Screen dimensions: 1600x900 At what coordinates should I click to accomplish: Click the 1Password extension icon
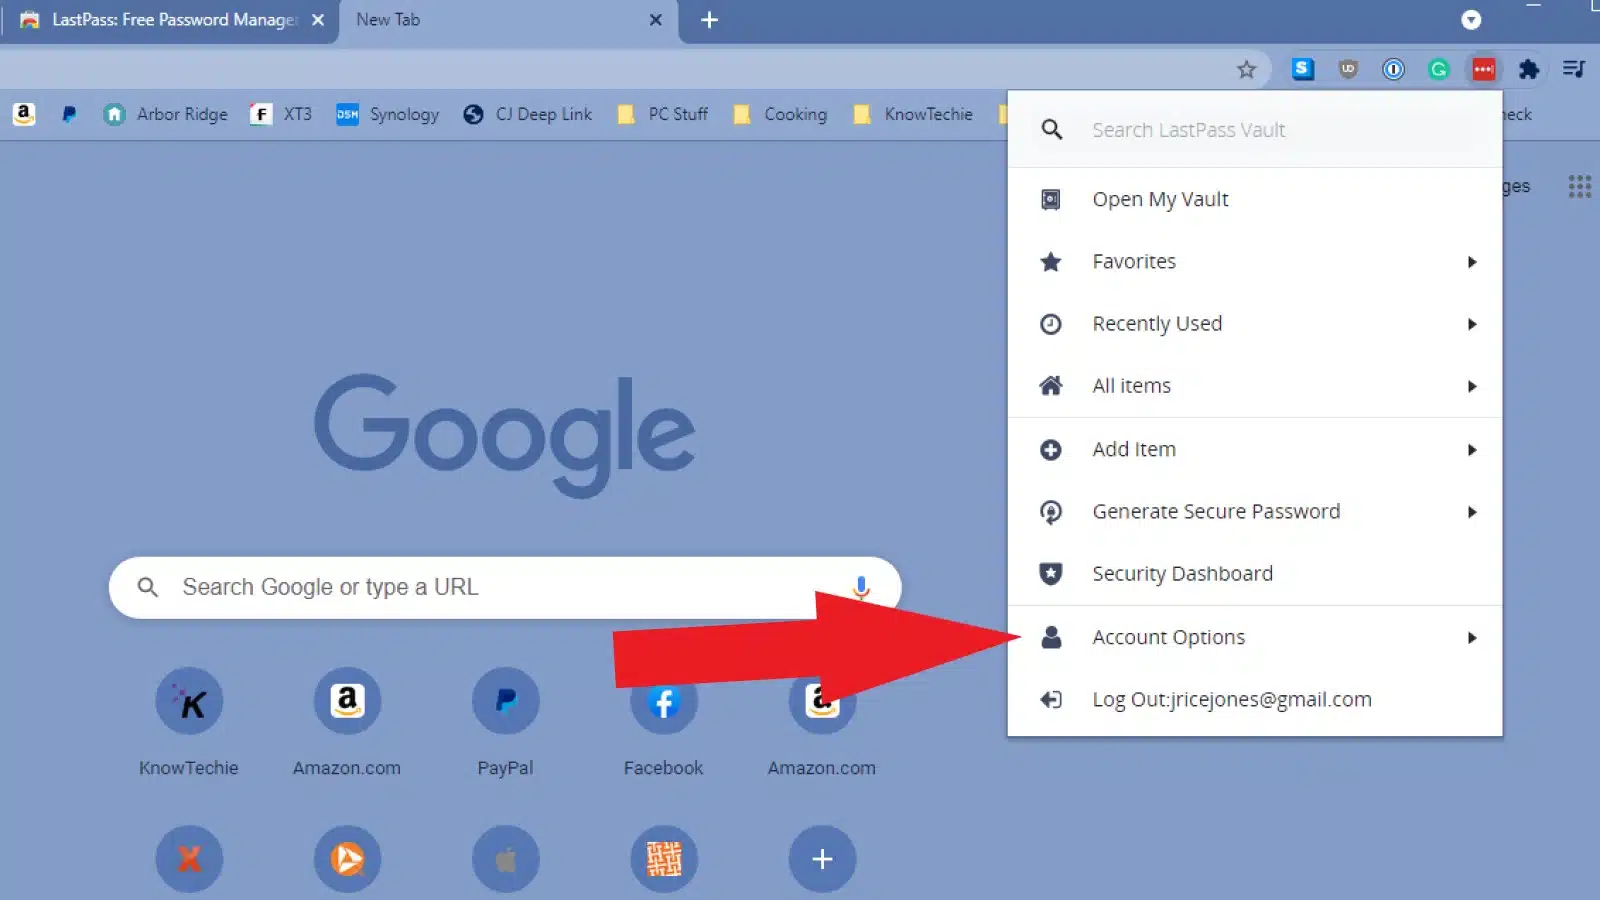pyautogui.click(x=1392, y=69)
